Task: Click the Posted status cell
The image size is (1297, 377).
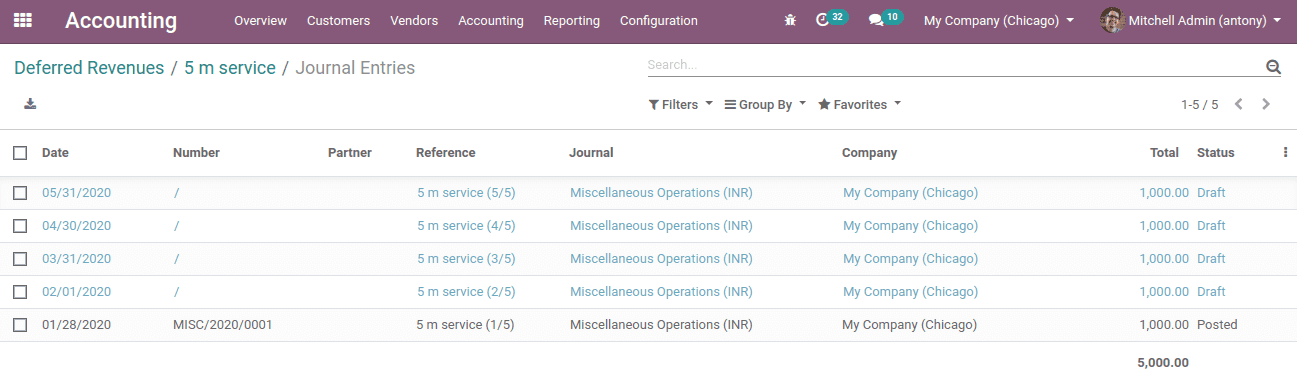Action: [1217, 325]
